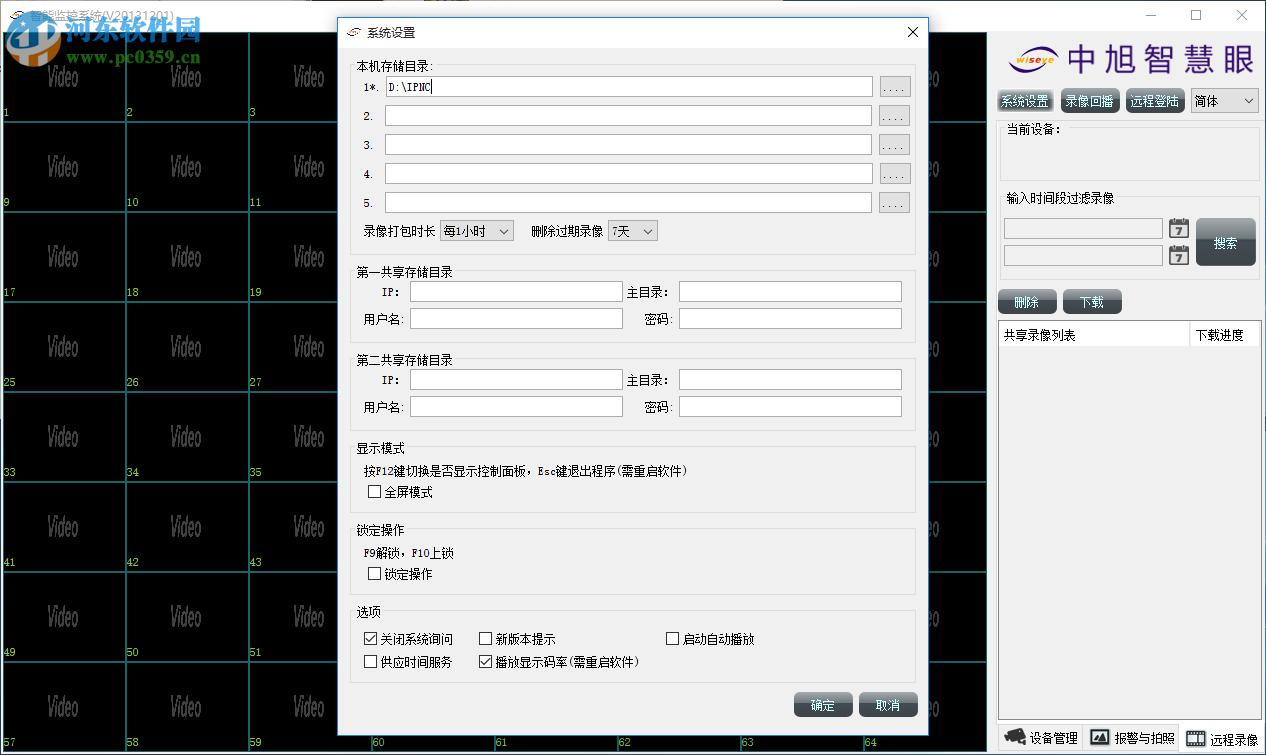
Task: Click the storage path field containing D:\IPHC
Action: [627, 86]
